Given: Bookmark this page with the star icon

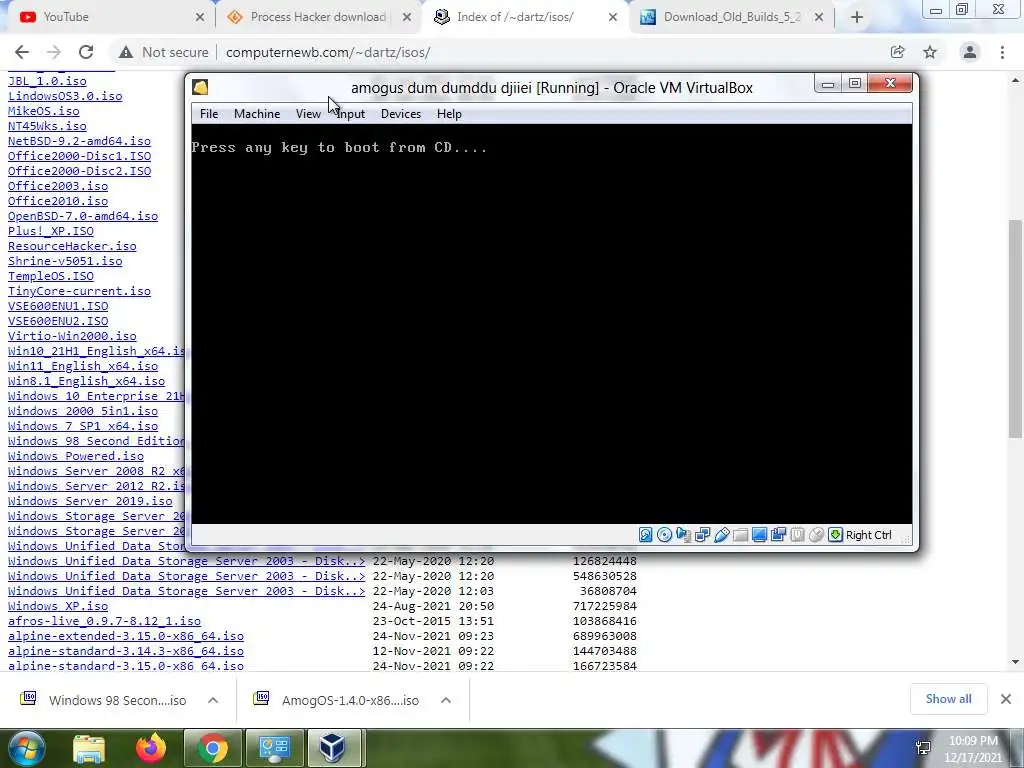Looking at the screenshot, I should (x=930, y=52).
